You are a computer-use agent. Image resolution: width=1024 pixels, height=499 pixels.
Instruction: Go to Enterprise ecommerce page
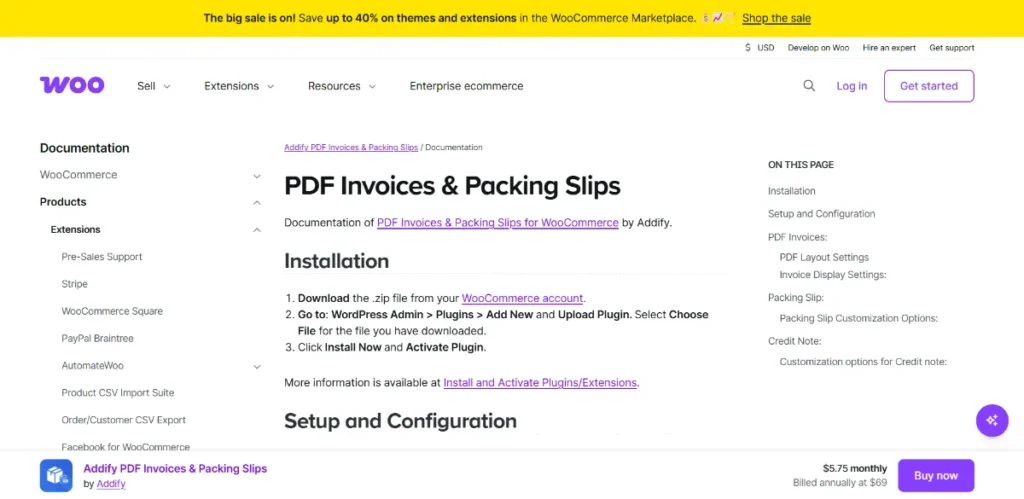click(x=466, y=86)
